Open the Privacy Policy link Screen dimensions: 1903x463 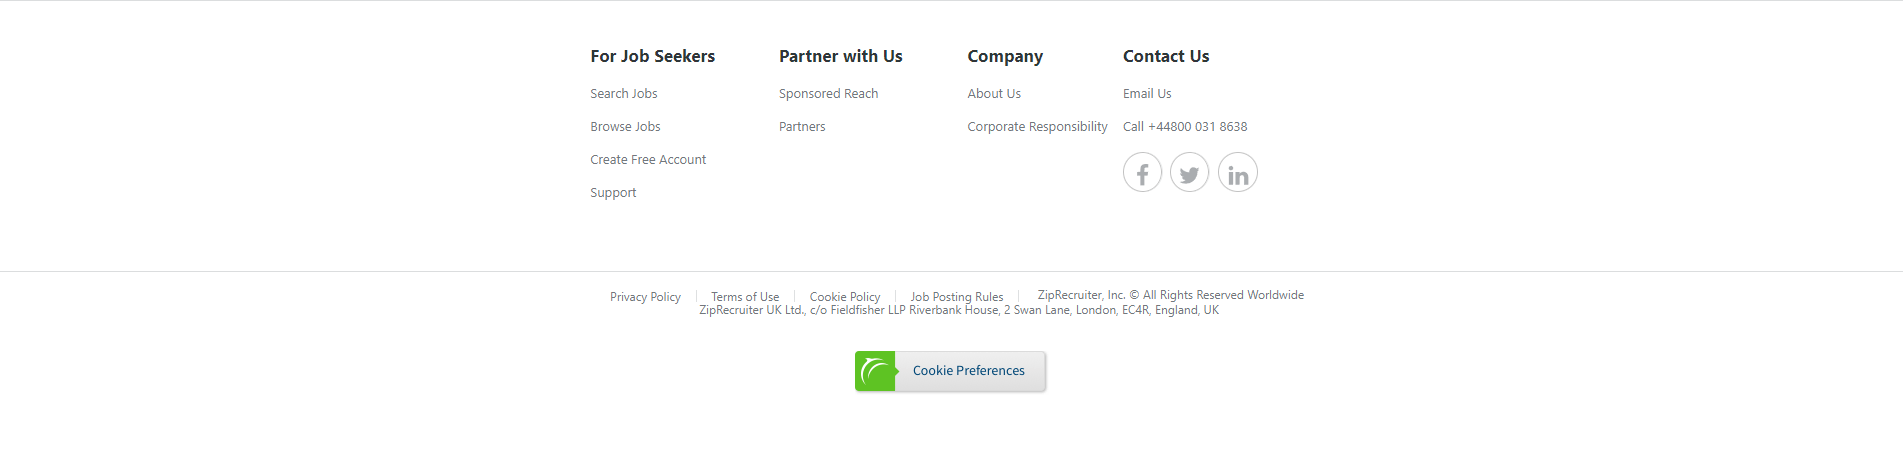click(x=645, y=297)
